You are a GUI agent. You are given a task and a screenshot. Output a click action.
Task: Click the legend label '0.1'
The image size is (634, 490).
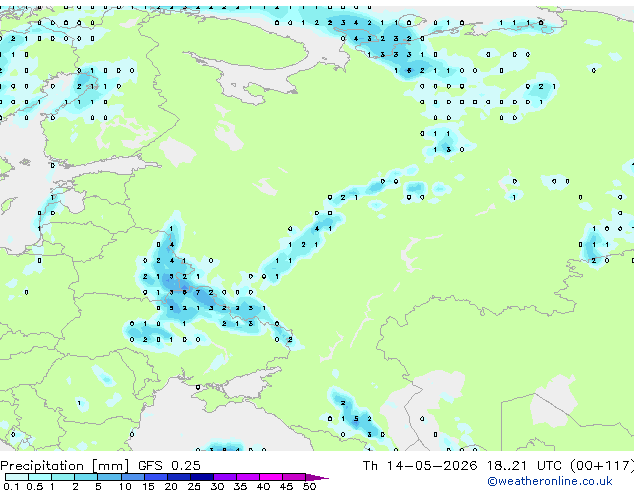[x=12, y=486]
